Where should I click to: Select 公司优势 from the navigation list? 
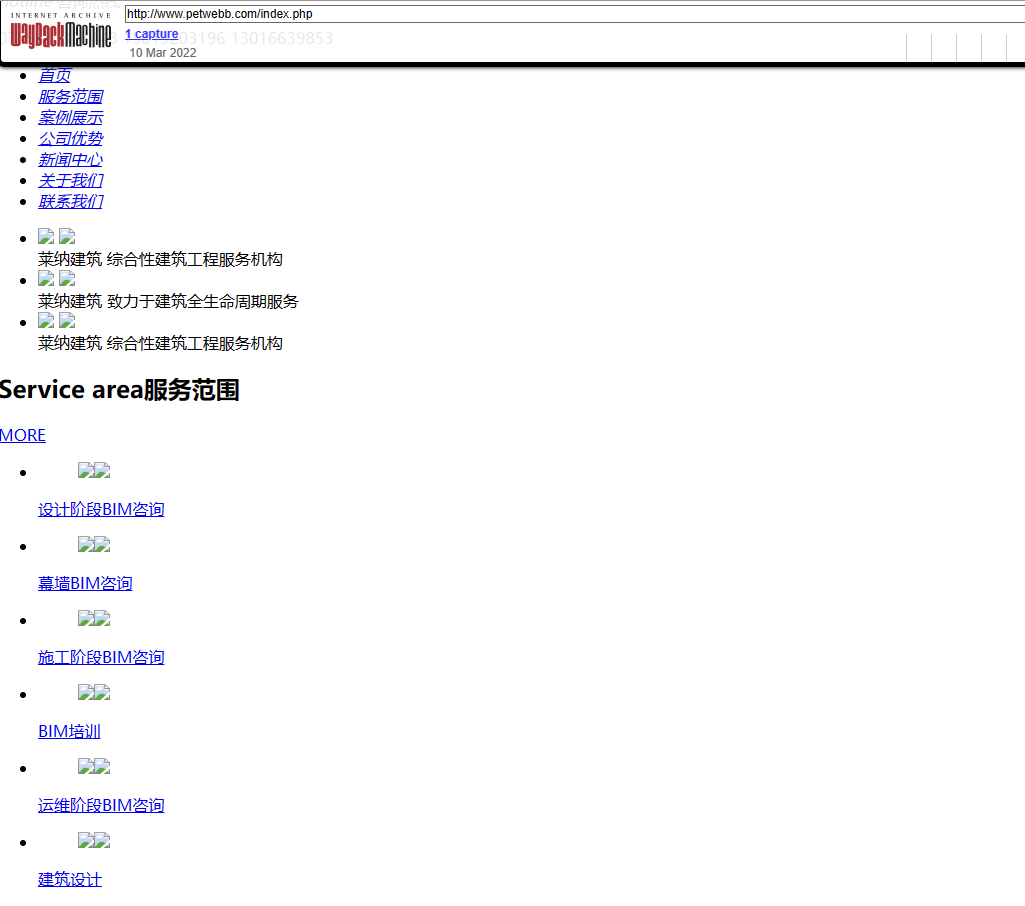coord(70,139)
